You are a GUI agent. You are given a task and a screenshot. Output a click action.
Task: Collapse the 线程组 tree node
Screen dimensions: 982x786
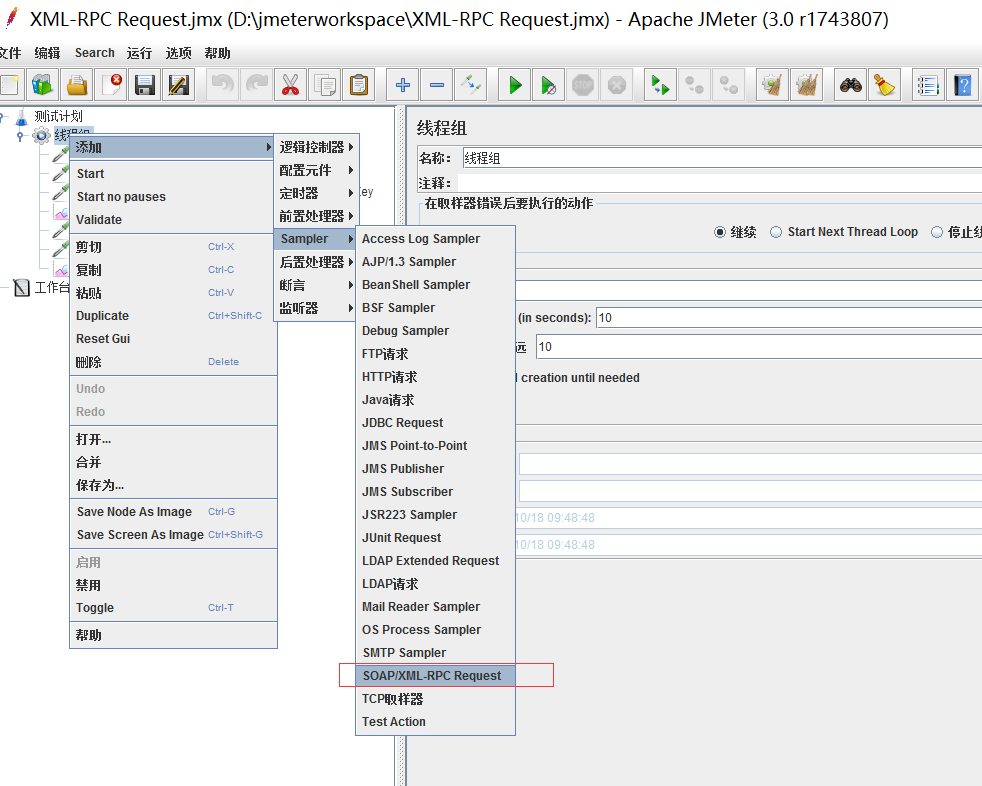(x=20, y=135)
